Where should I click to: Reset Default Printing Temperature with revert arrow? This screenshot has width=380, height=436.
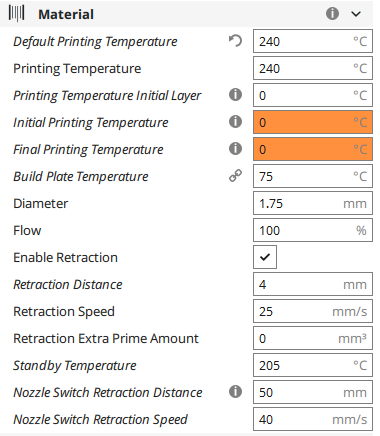coord(235,41)
